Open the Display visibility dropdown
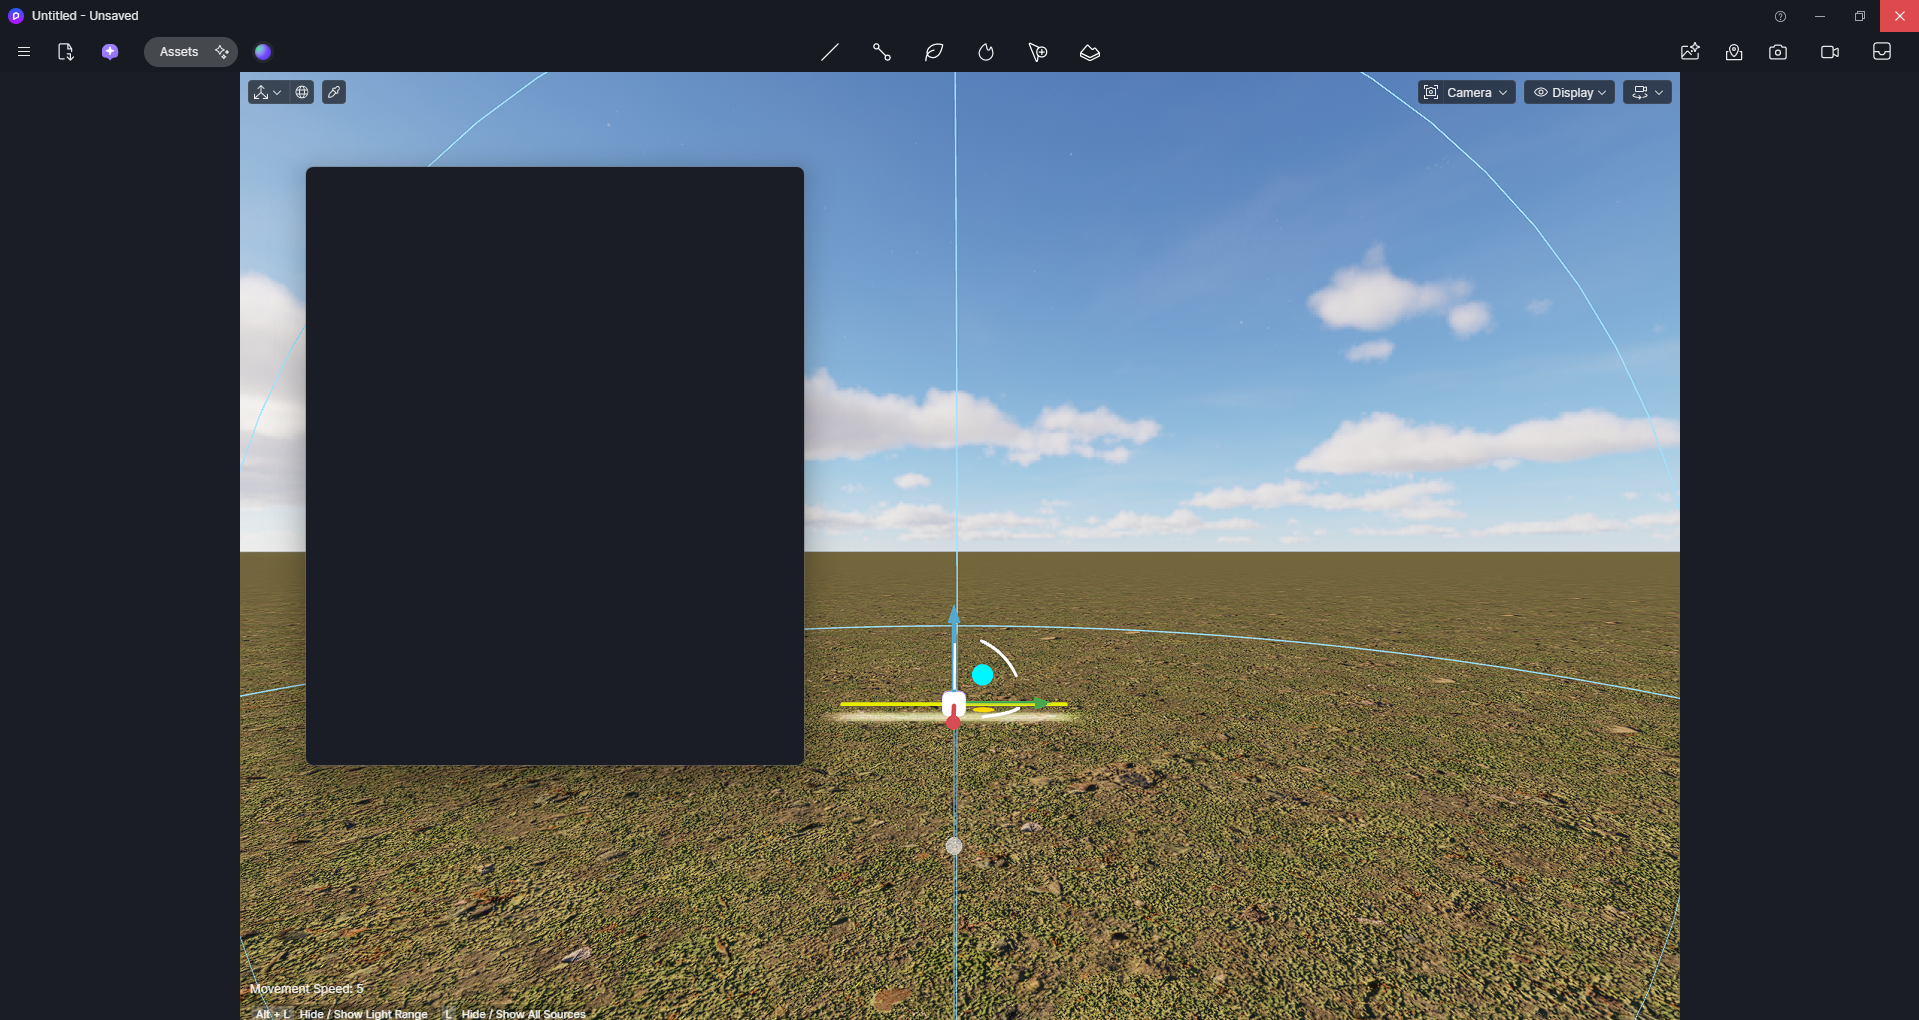This screenshot has height=1020, width=1919. tap(1569, 93)
